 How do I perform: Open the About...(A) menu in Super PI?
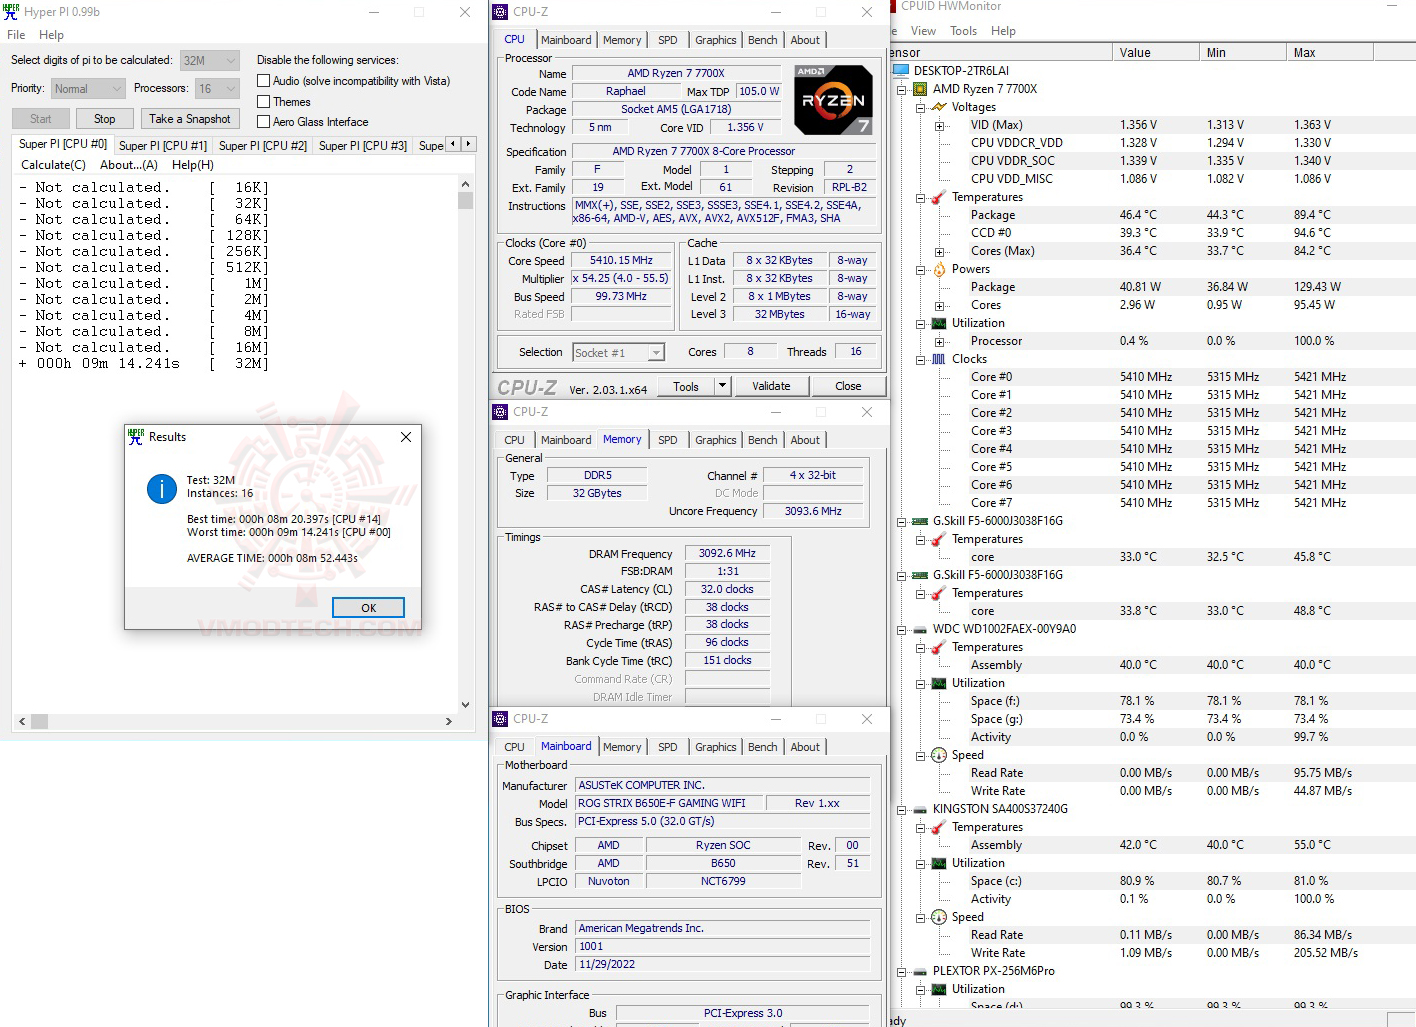tap(129, 165)
